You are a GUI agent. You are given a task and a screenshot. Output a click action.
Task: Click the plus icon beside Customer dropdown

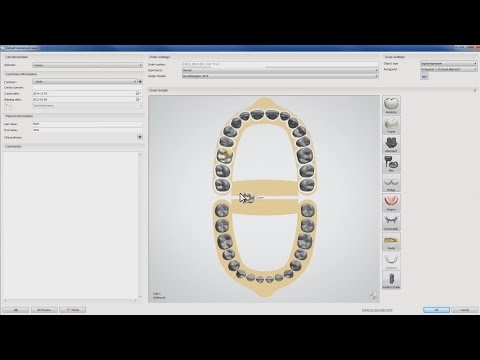click(140, 81)
